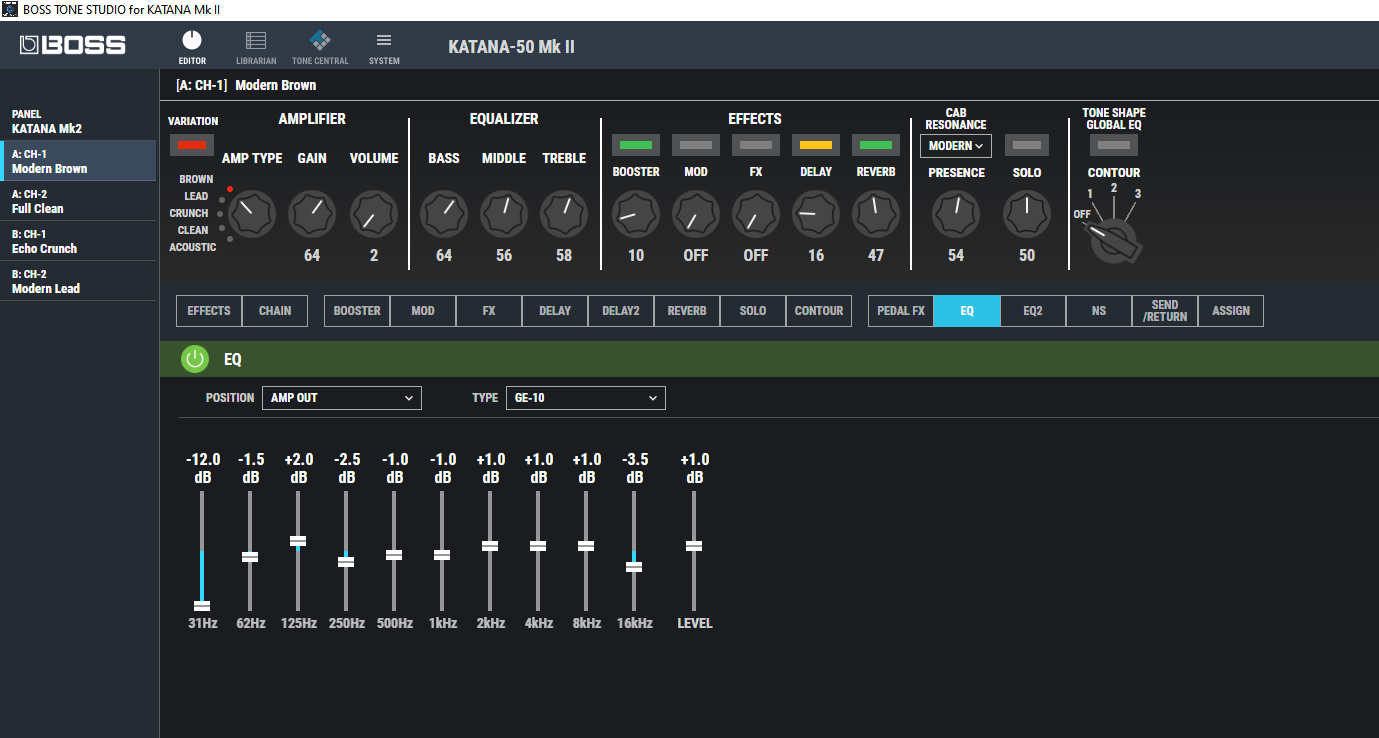The width and height of the screenshot is (1379, 738).
Task: Open the REVERB settings tab
Action: [687, 311]
